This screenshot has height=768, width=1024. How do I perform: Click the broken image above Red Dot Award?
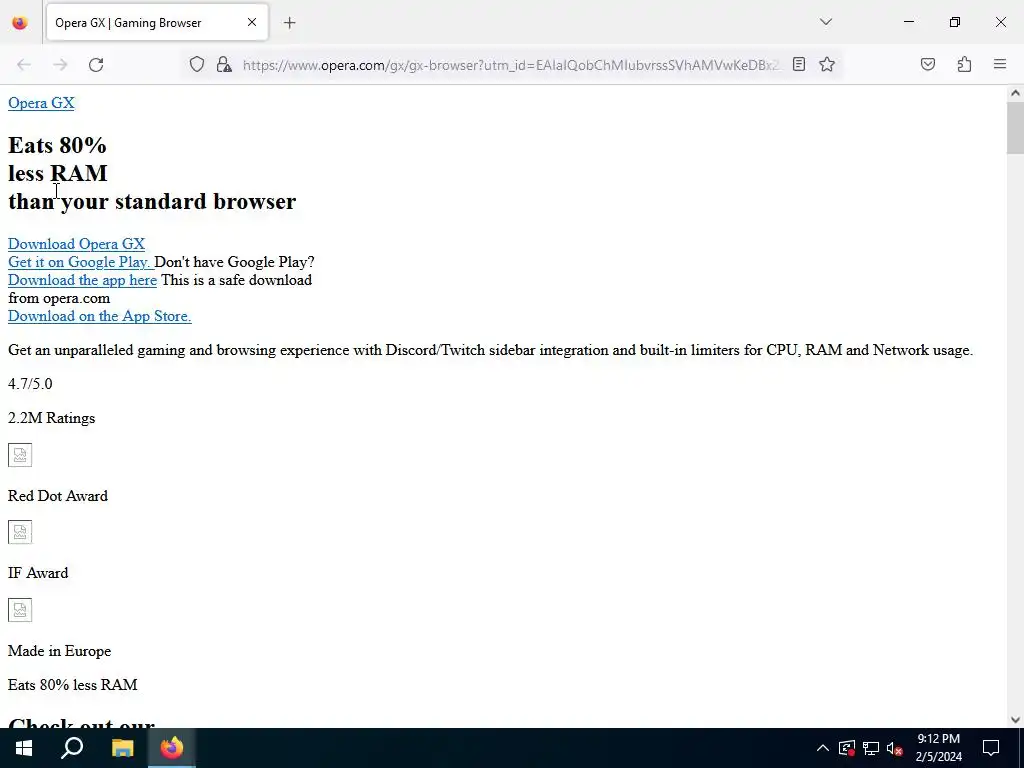point(20,455)
